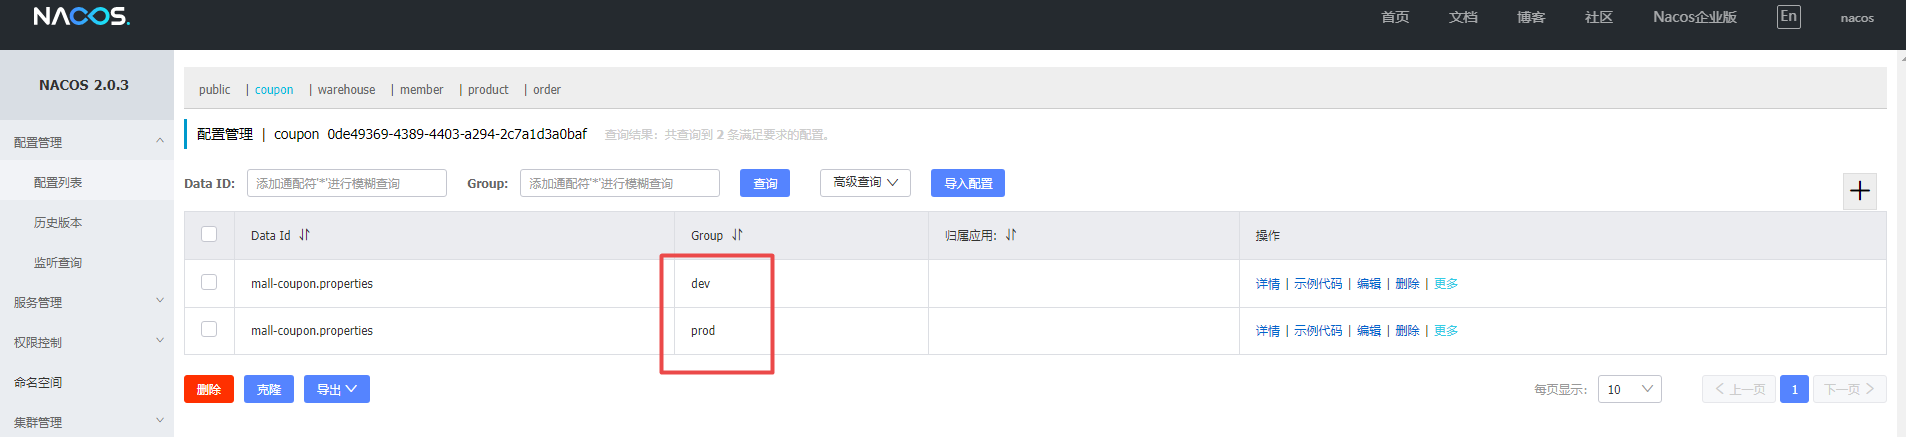
Task: Click the red 删除 bulk delete button
Action: [x=209, y=389]
